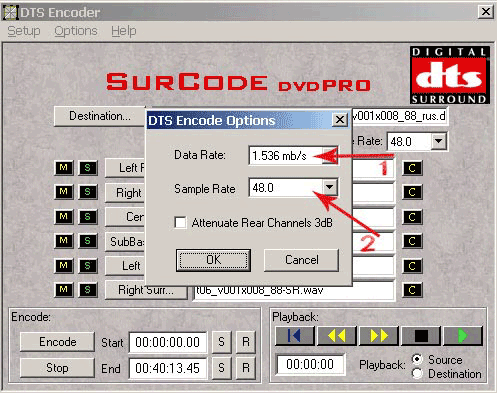
Task: Clear the Left Surround file with C button
Action: click(412, 266)
